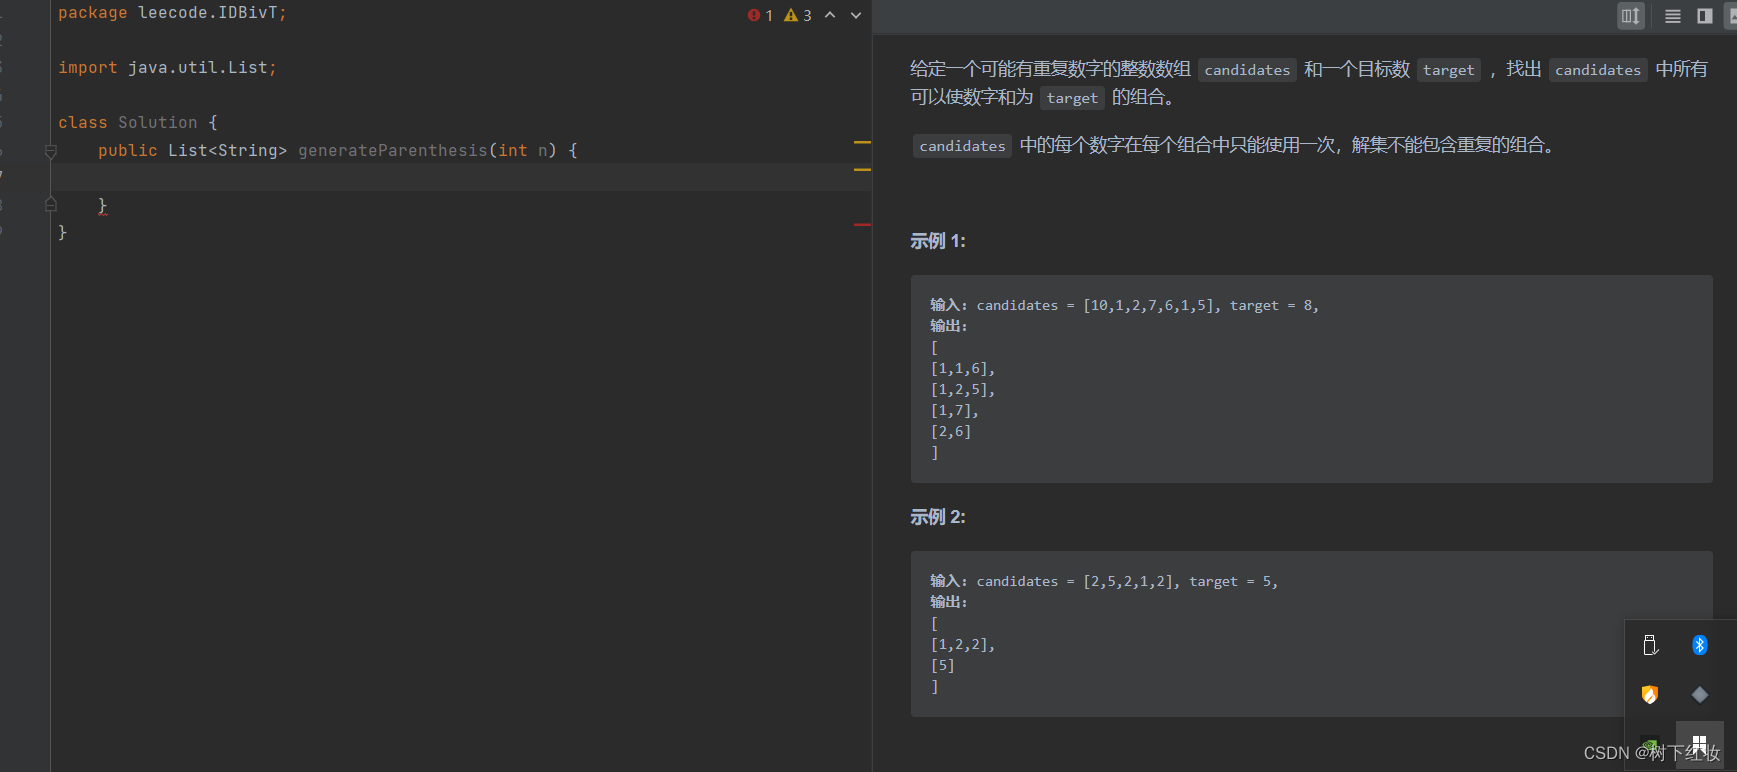1737x772 pixels.
Task: Click example 1 input line with target = 8
Action: pos(1125,306)
